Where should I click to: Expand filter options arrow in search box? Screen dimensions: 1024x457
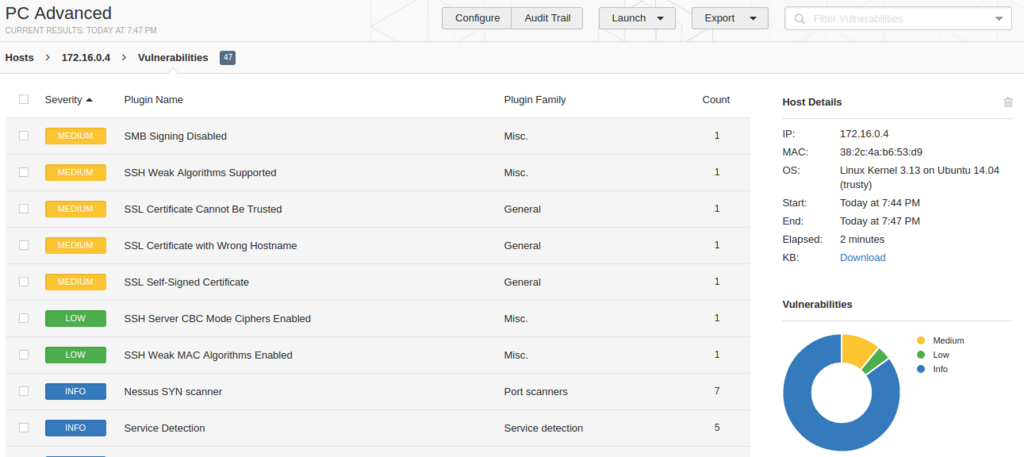[999, 19]
